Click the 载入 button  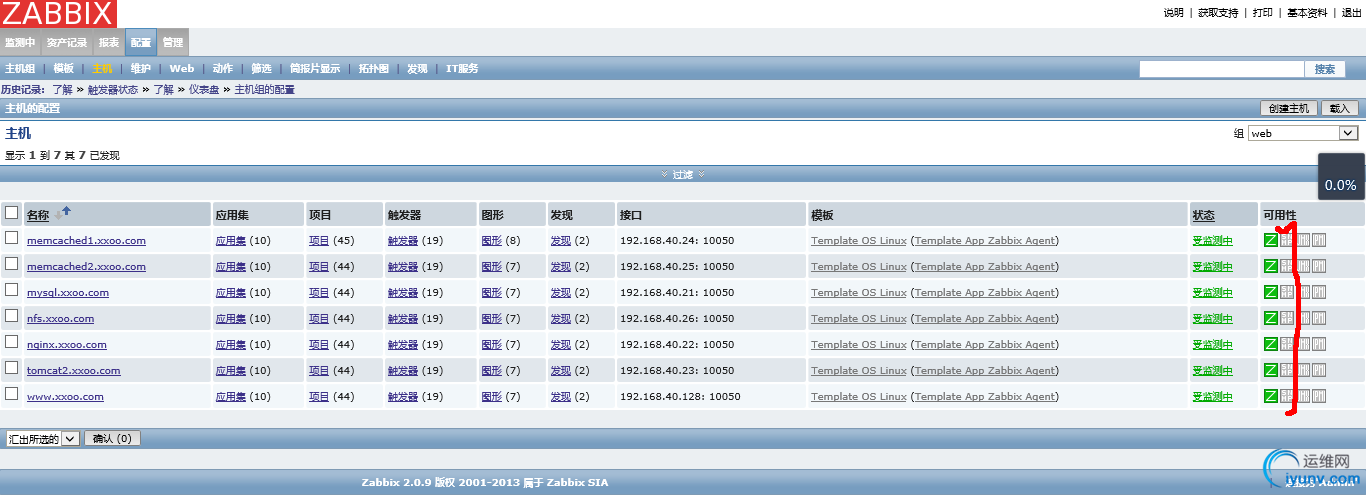1340,108
